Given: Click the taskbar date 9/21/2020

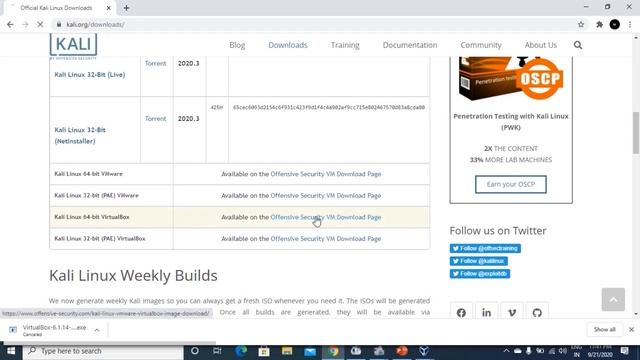Looking at the screenshot, I should [600, 355].
